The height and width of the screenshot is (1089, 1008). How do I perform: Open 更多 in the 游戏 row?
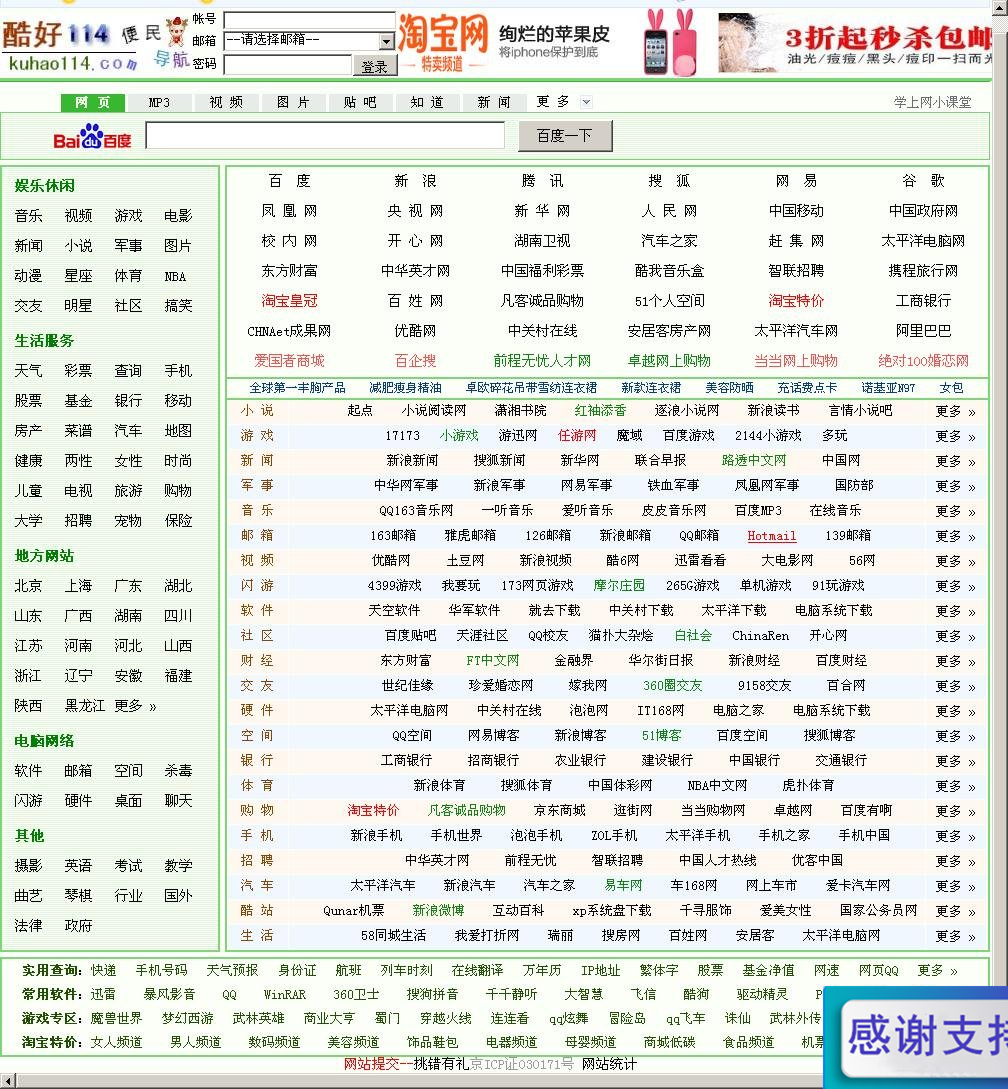pyautogui.click(x=955, y=436)
